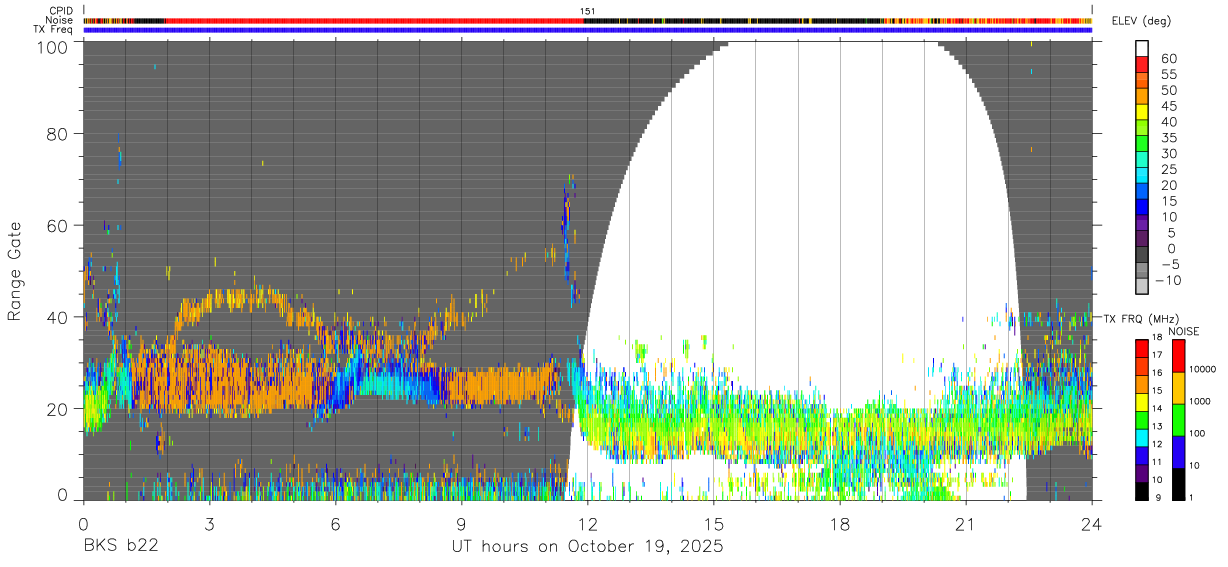The height and width of the screenshot is (567, 1228).
Task: Click the y-axis tick label '60'
Action: coord(58,225)
